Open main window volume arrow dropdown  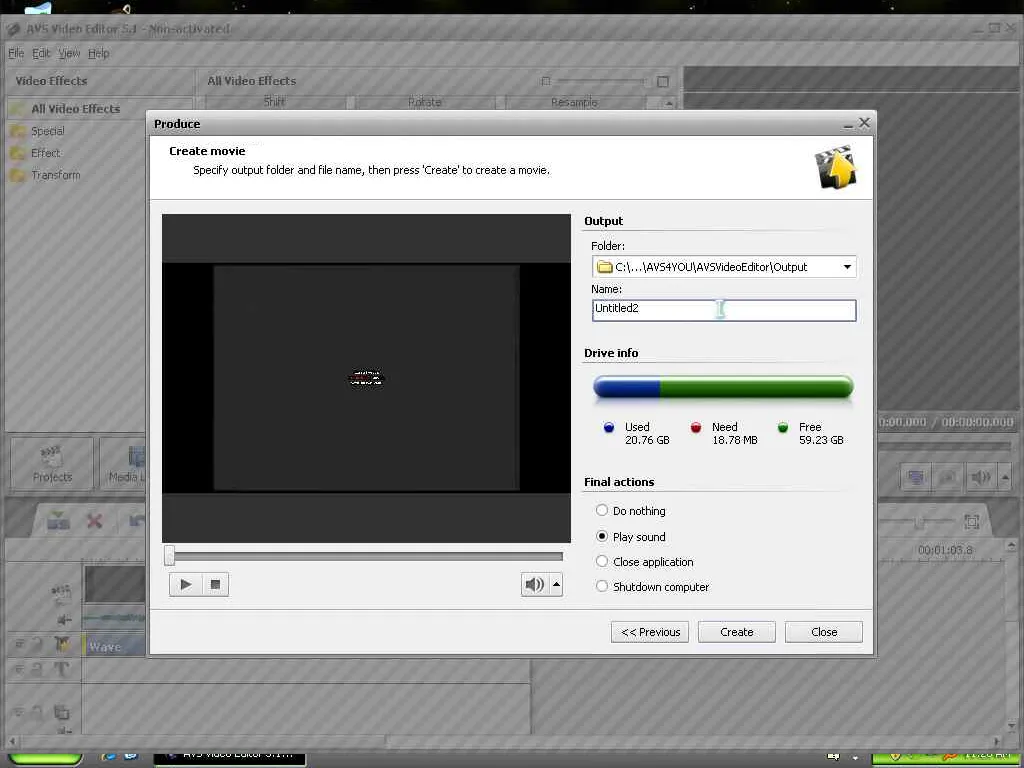pos(1004,477)
